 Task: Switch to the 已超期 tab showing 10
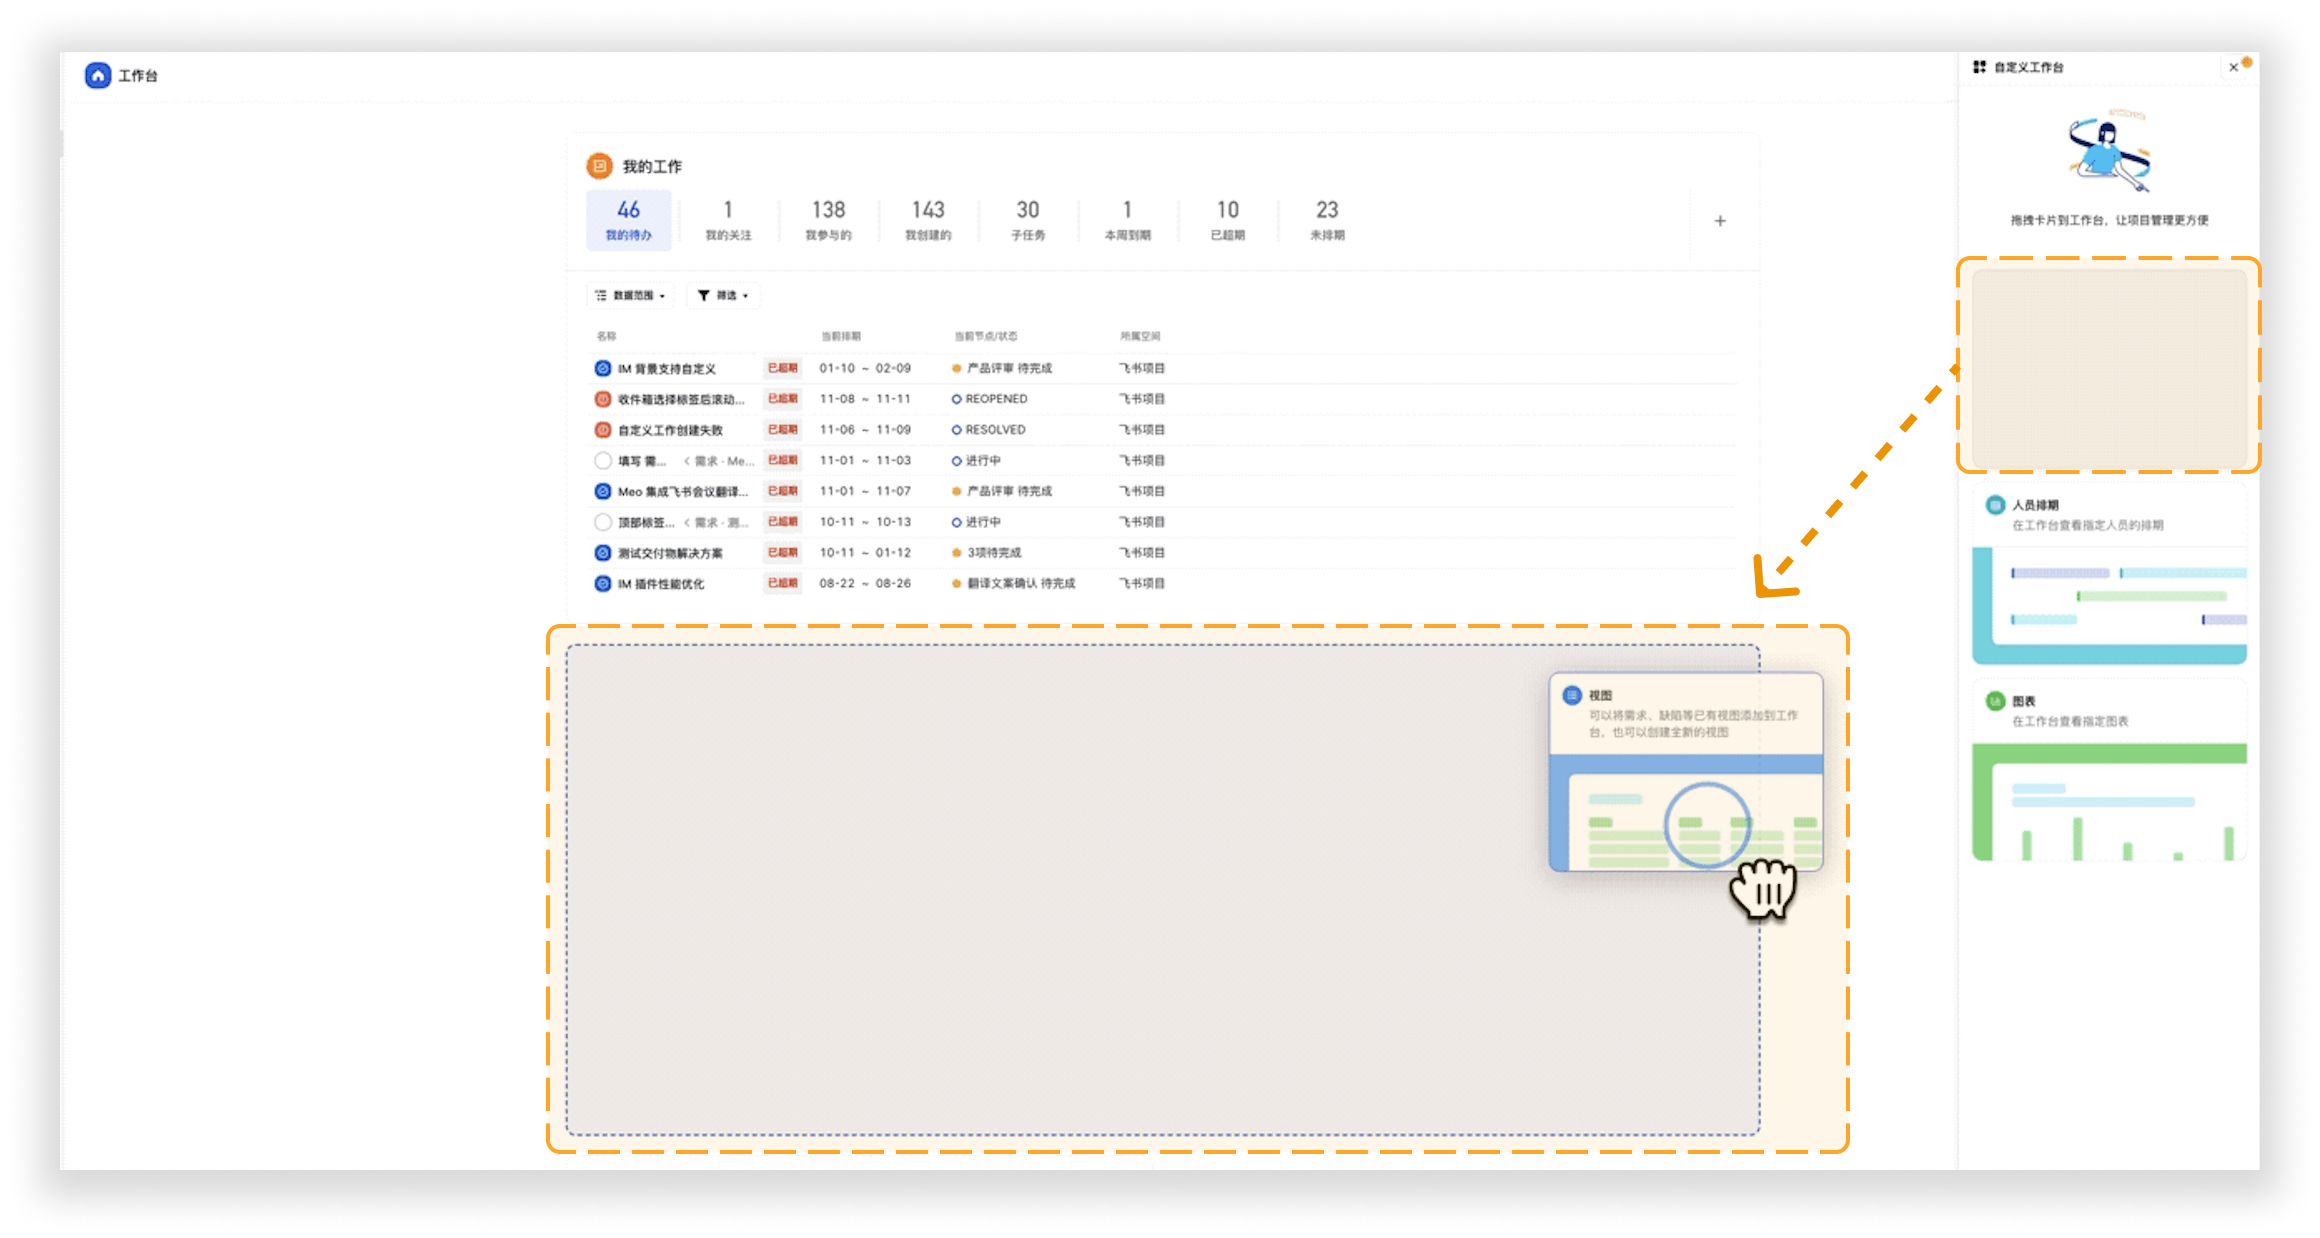(1228, 220)
